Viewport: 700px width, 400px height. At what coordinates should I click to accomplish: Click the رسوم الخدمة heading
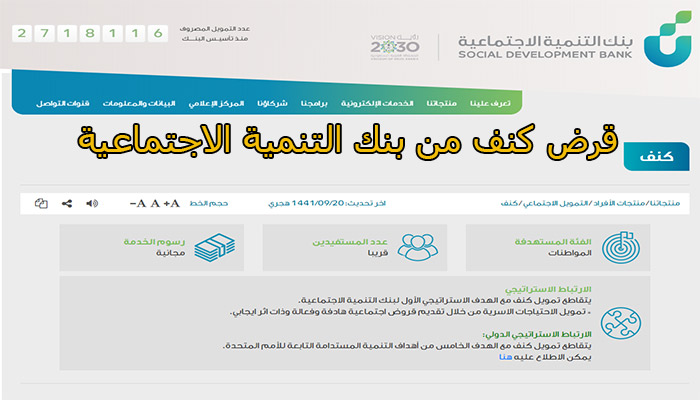point(154,242)
